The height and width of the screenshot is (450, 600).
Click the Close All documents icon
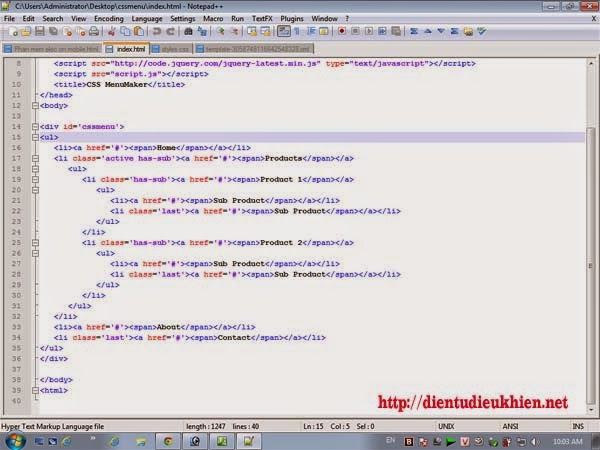pyautogui.click(x=81, y=32)
